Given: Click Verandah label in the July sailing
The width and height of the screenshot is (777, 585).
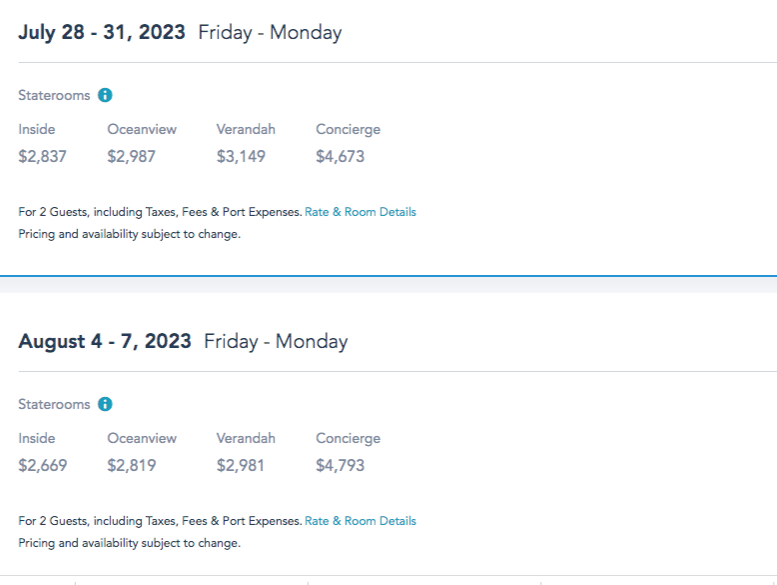Looking at the screenshot, I should point(245,130).
